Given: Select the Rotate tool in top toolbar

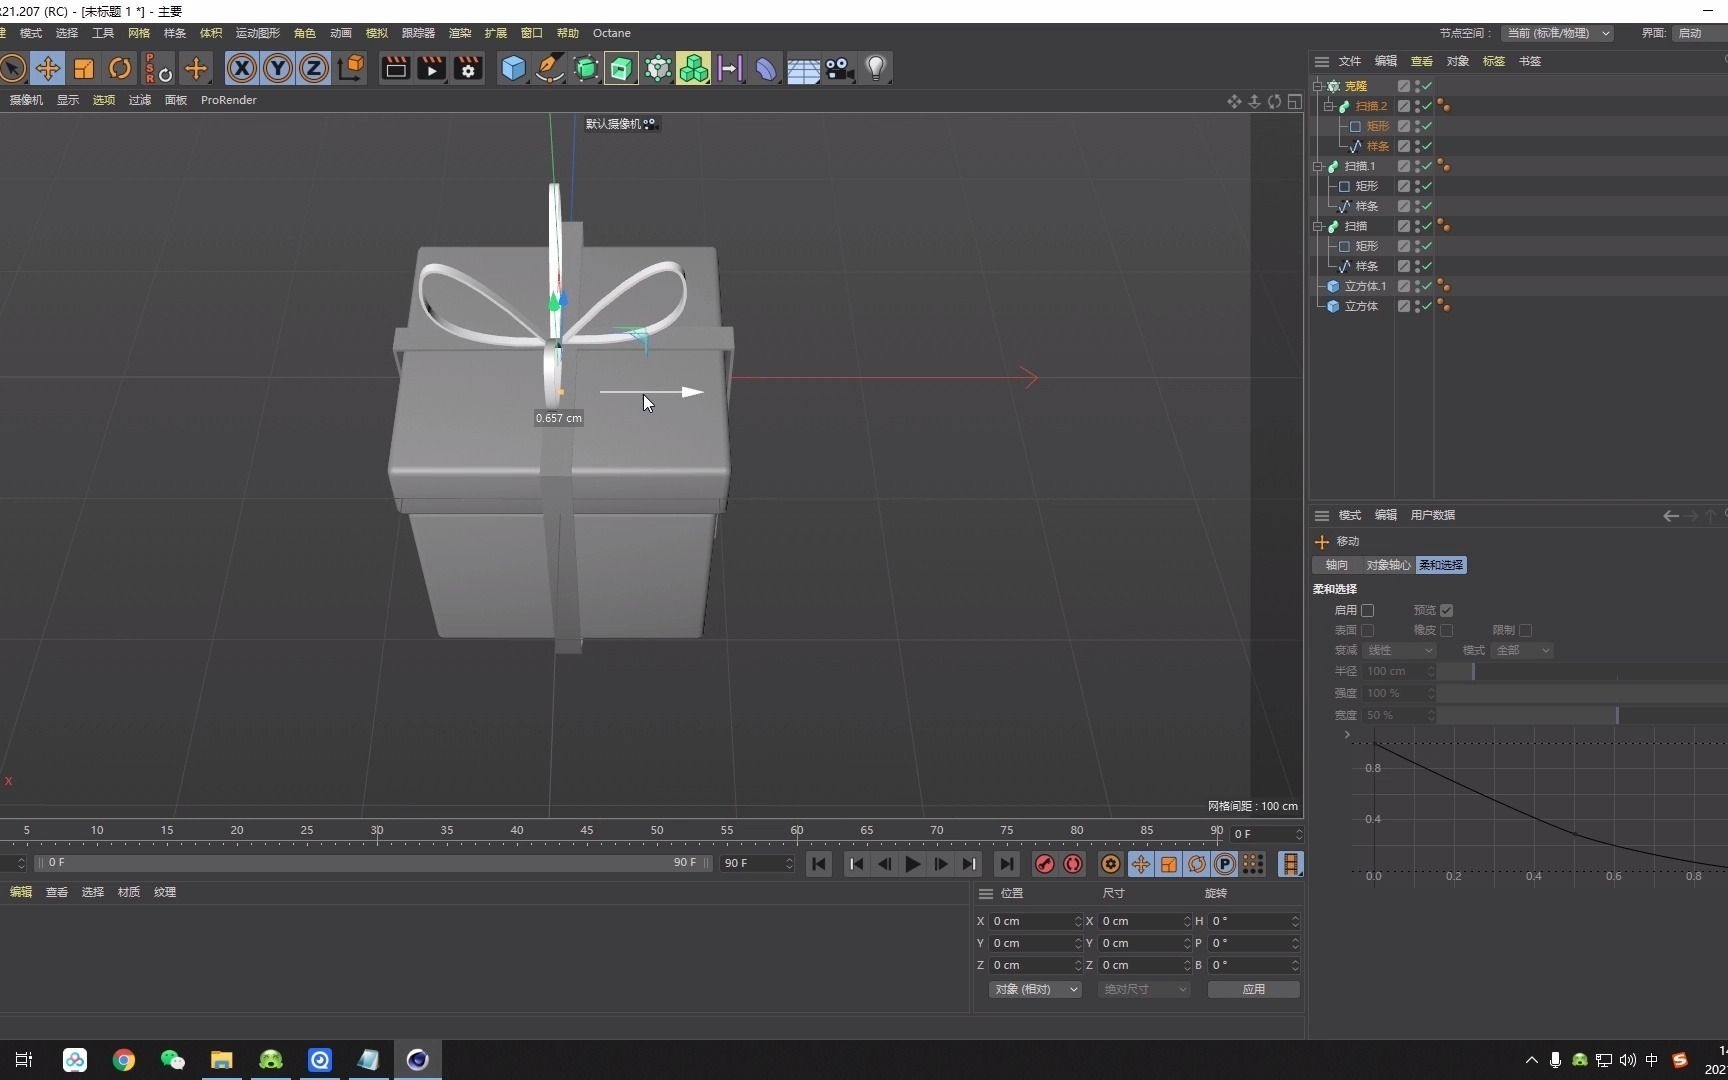Looking at the screenshot, I should pos(120,68).
